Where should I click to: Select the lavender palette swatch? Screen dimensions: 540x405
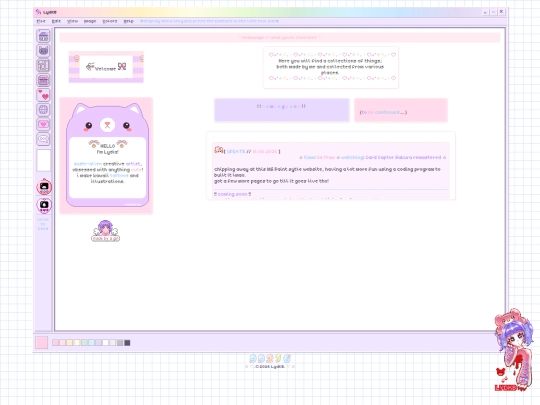(x=98, y=343)
